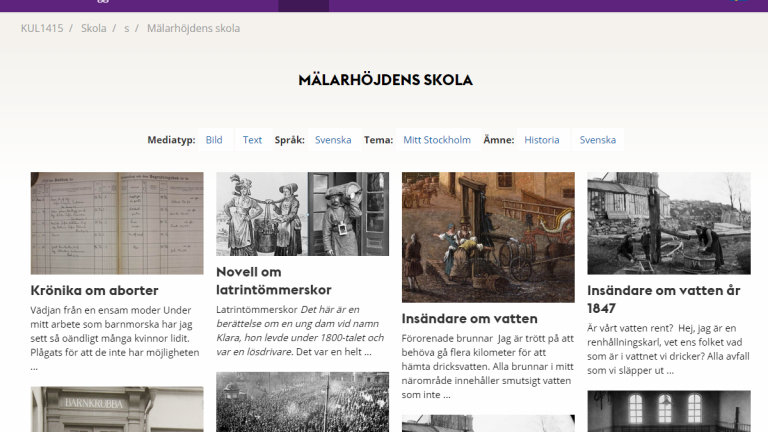This screenshot has width=768, height=432.
Task: Open the Barnkrubba photo thumbnail
Action: point(117,409)
